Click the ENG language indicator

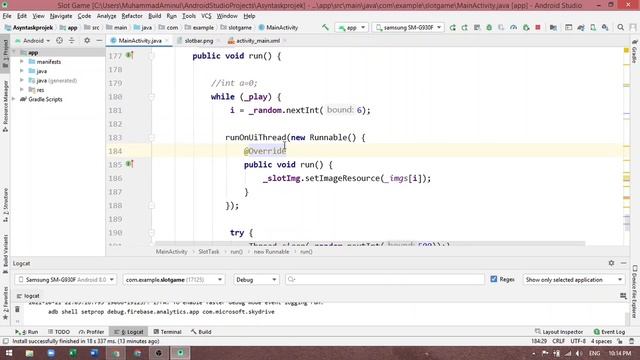595,353
